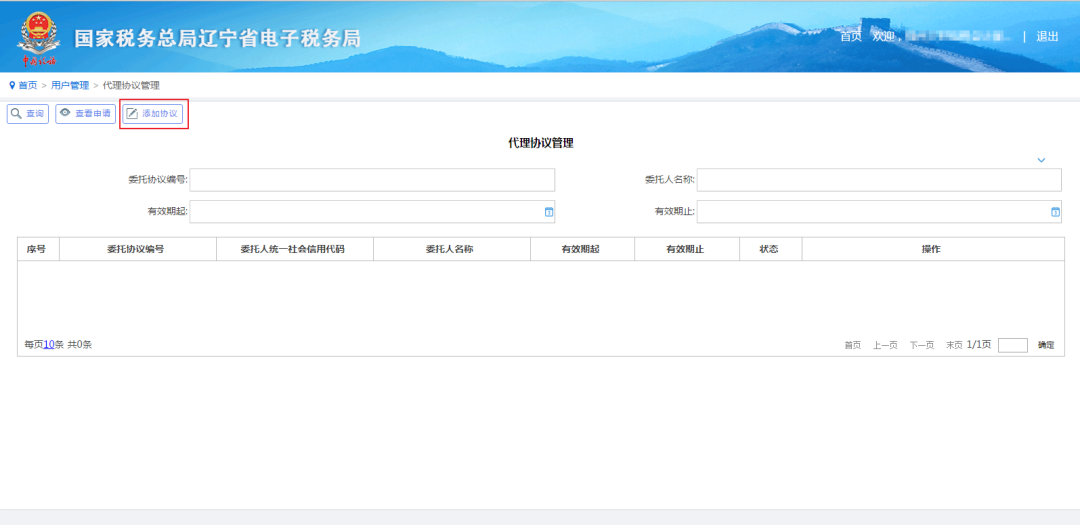Click the 查看申请 button
The height and width of the screenshot is (525, 1080).
[x=85, y=114]
